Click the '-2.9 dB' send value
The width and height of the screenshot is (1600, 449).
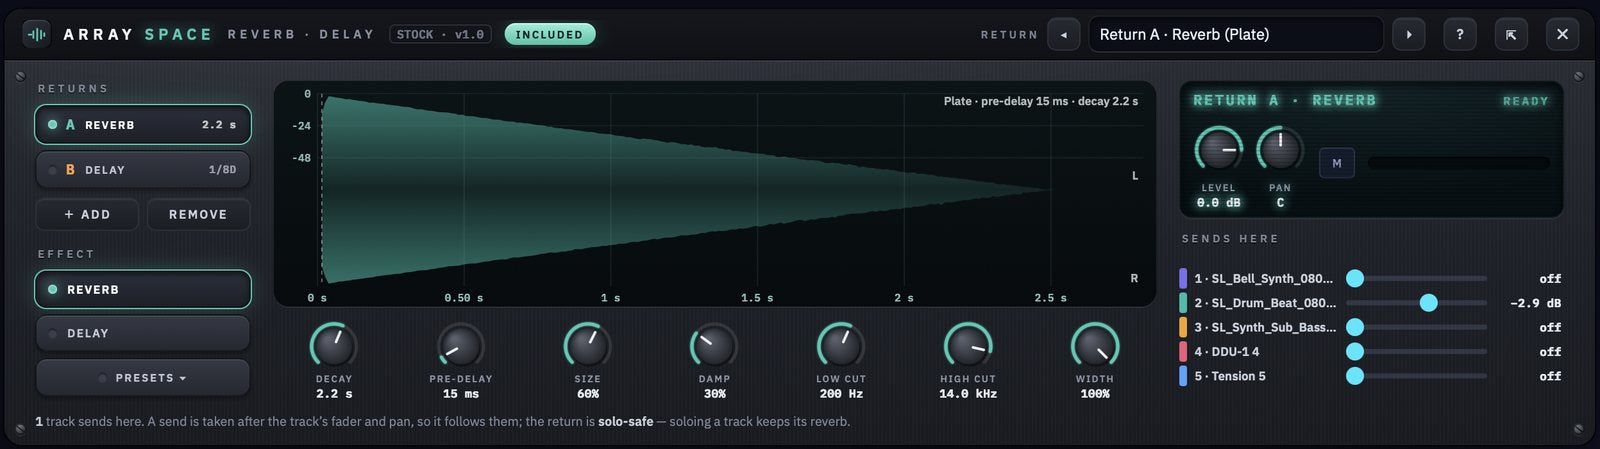tap(1535, 303)
